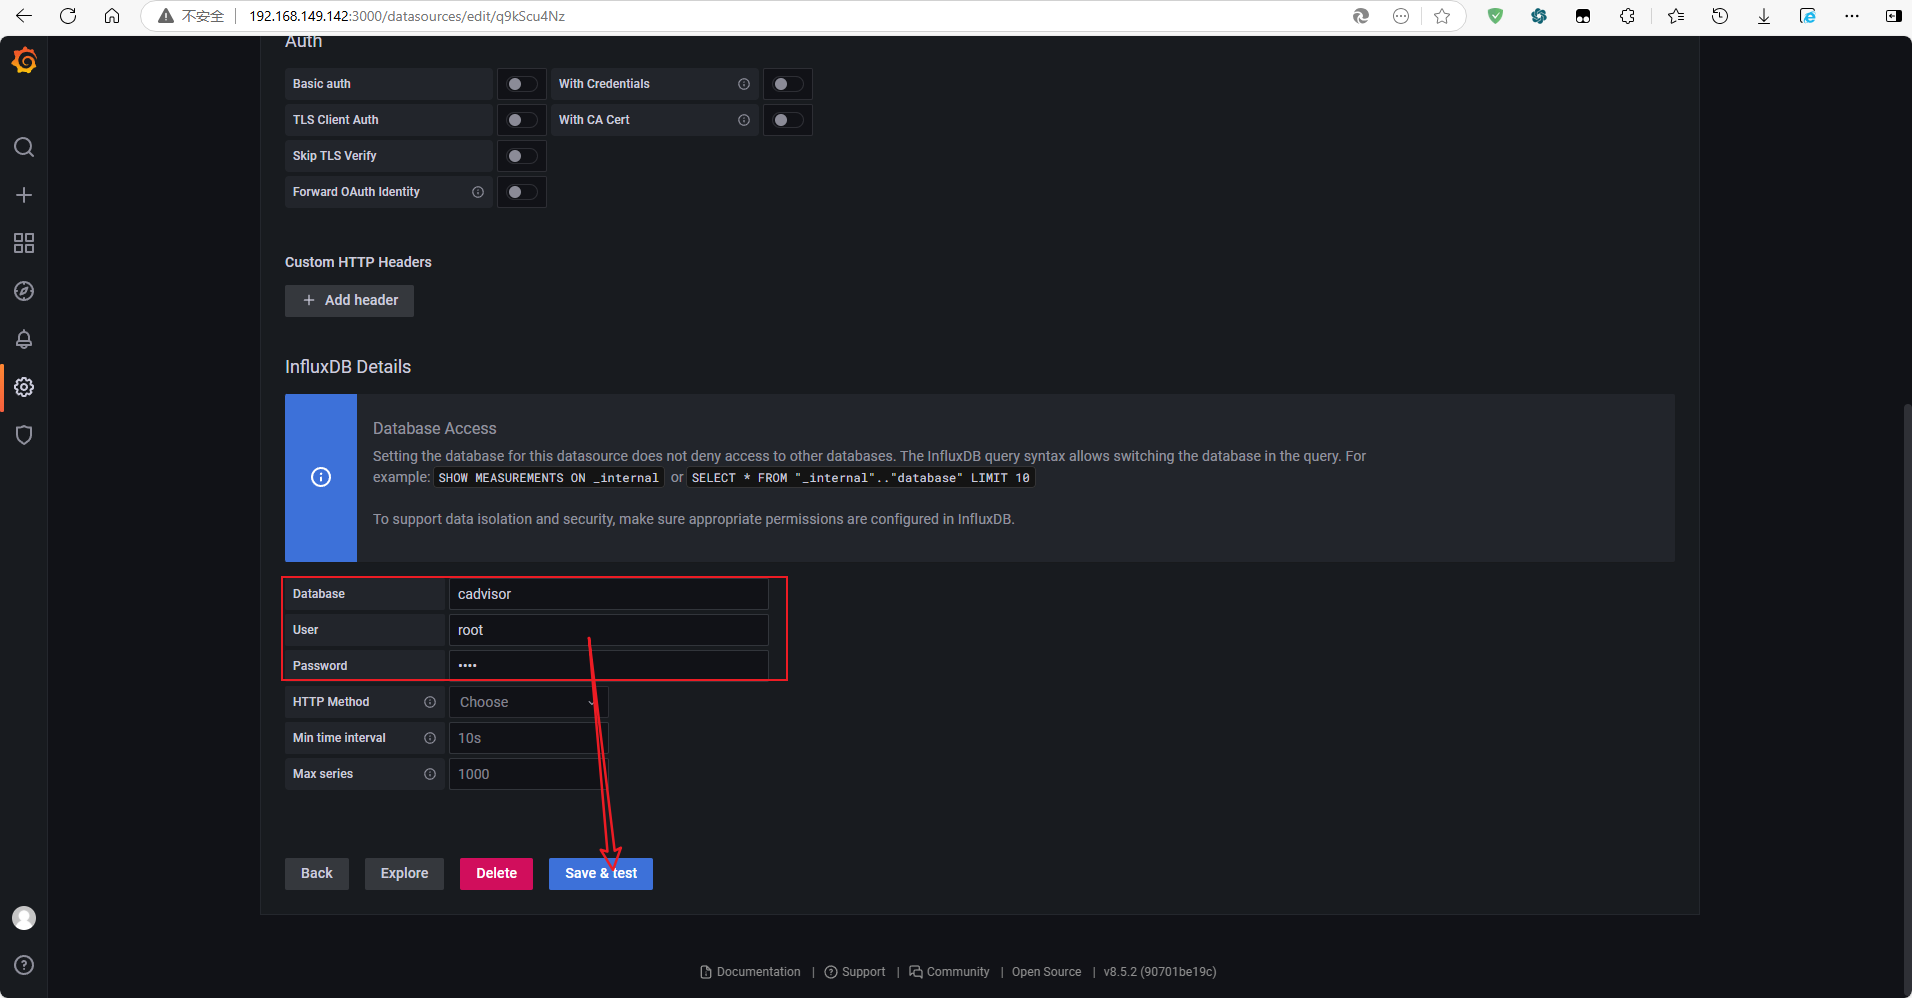
Task: Click the info icon next to Forward OAuth Identity
Action: (x=478, y=192)
